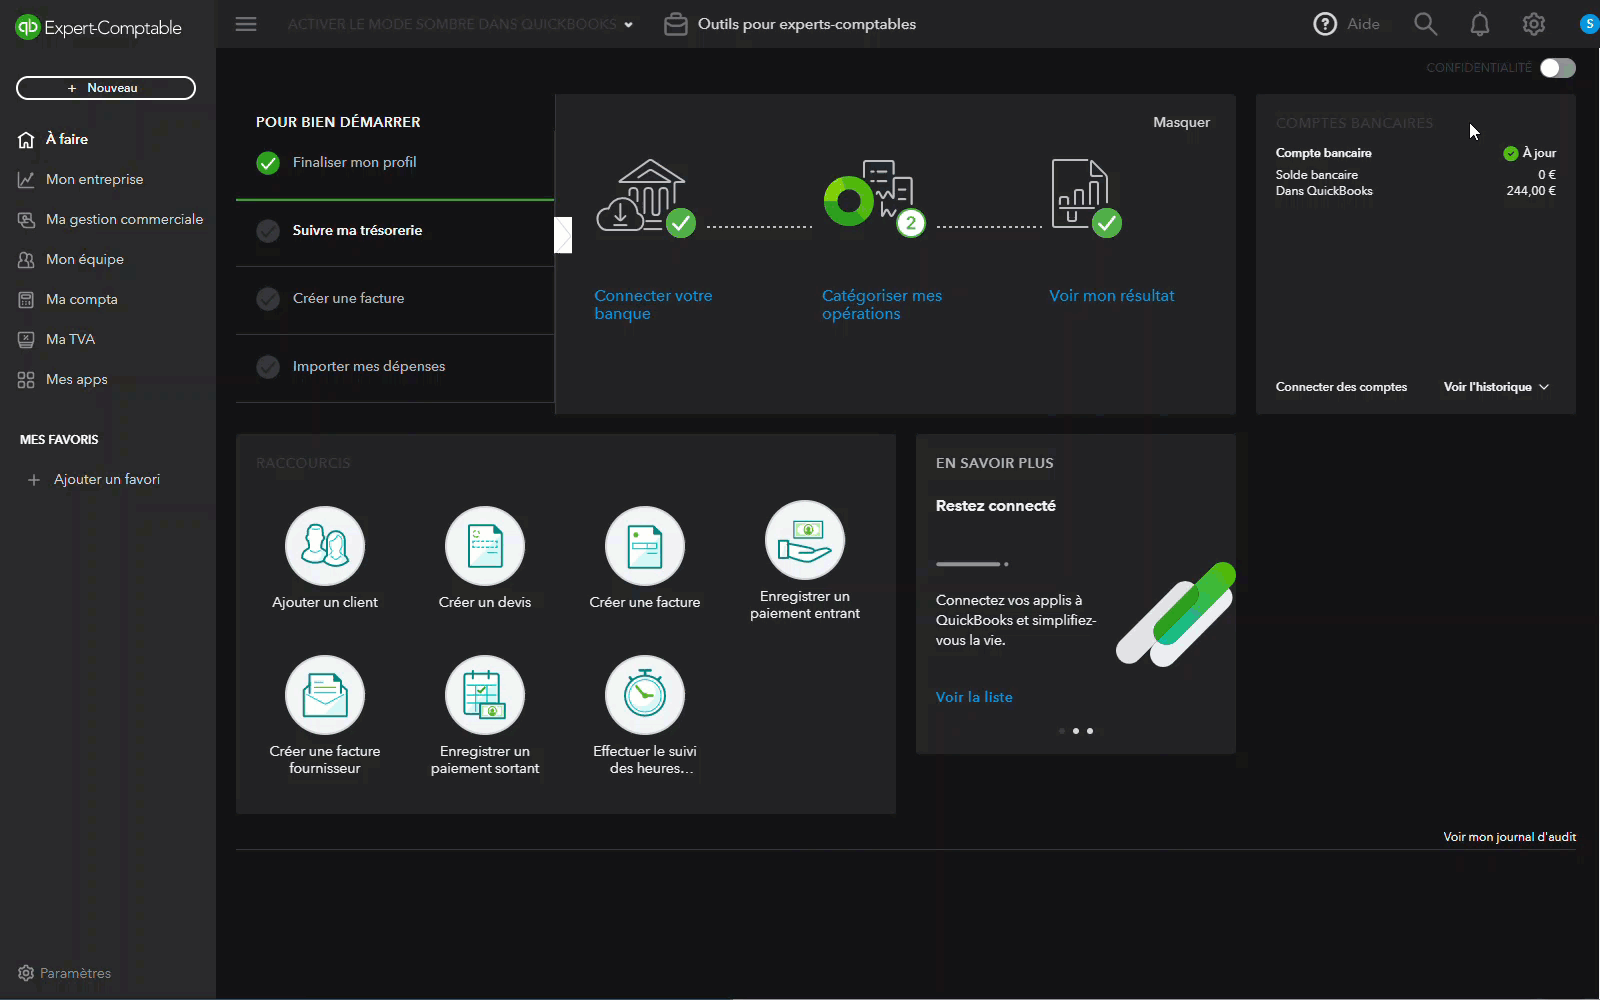Click the briefcase accountant tools icon
Viewport: 1600px width, 1000px height.
676,24
